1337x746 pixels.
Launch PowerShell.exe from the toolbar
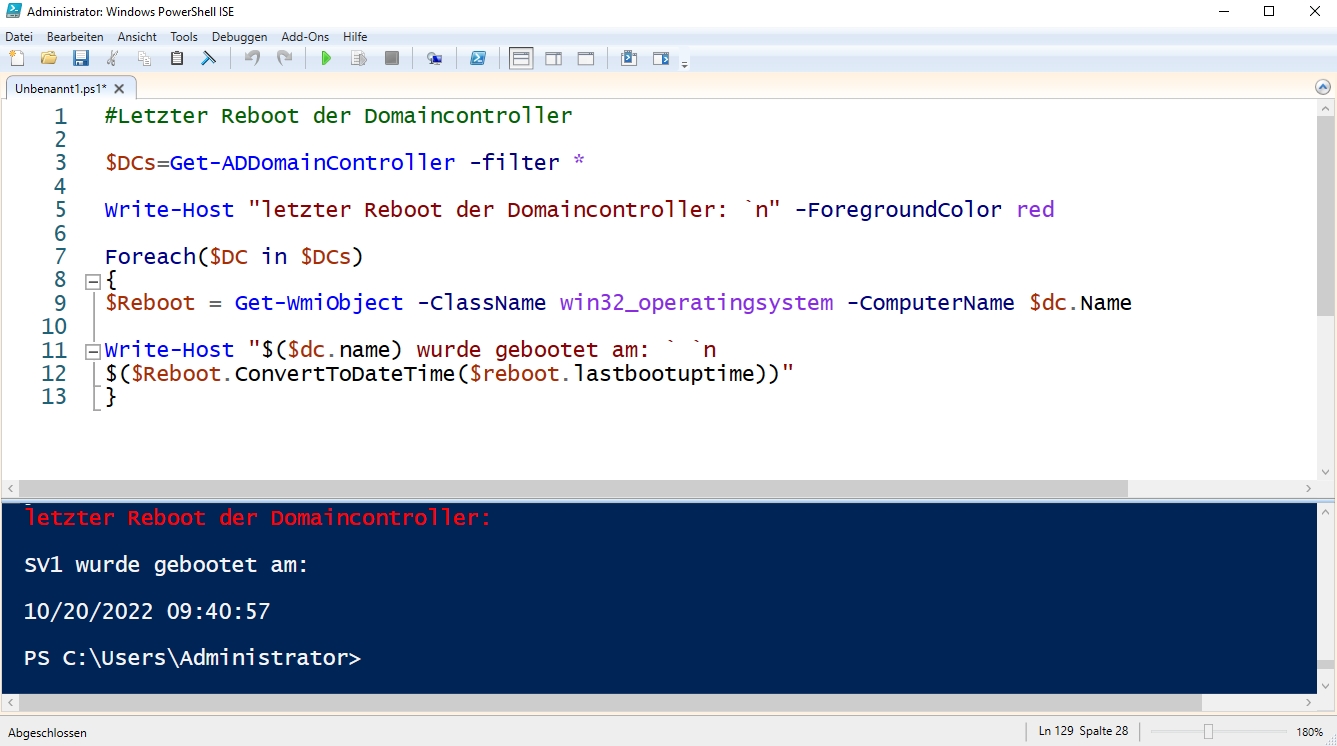[x=478, y=58]
